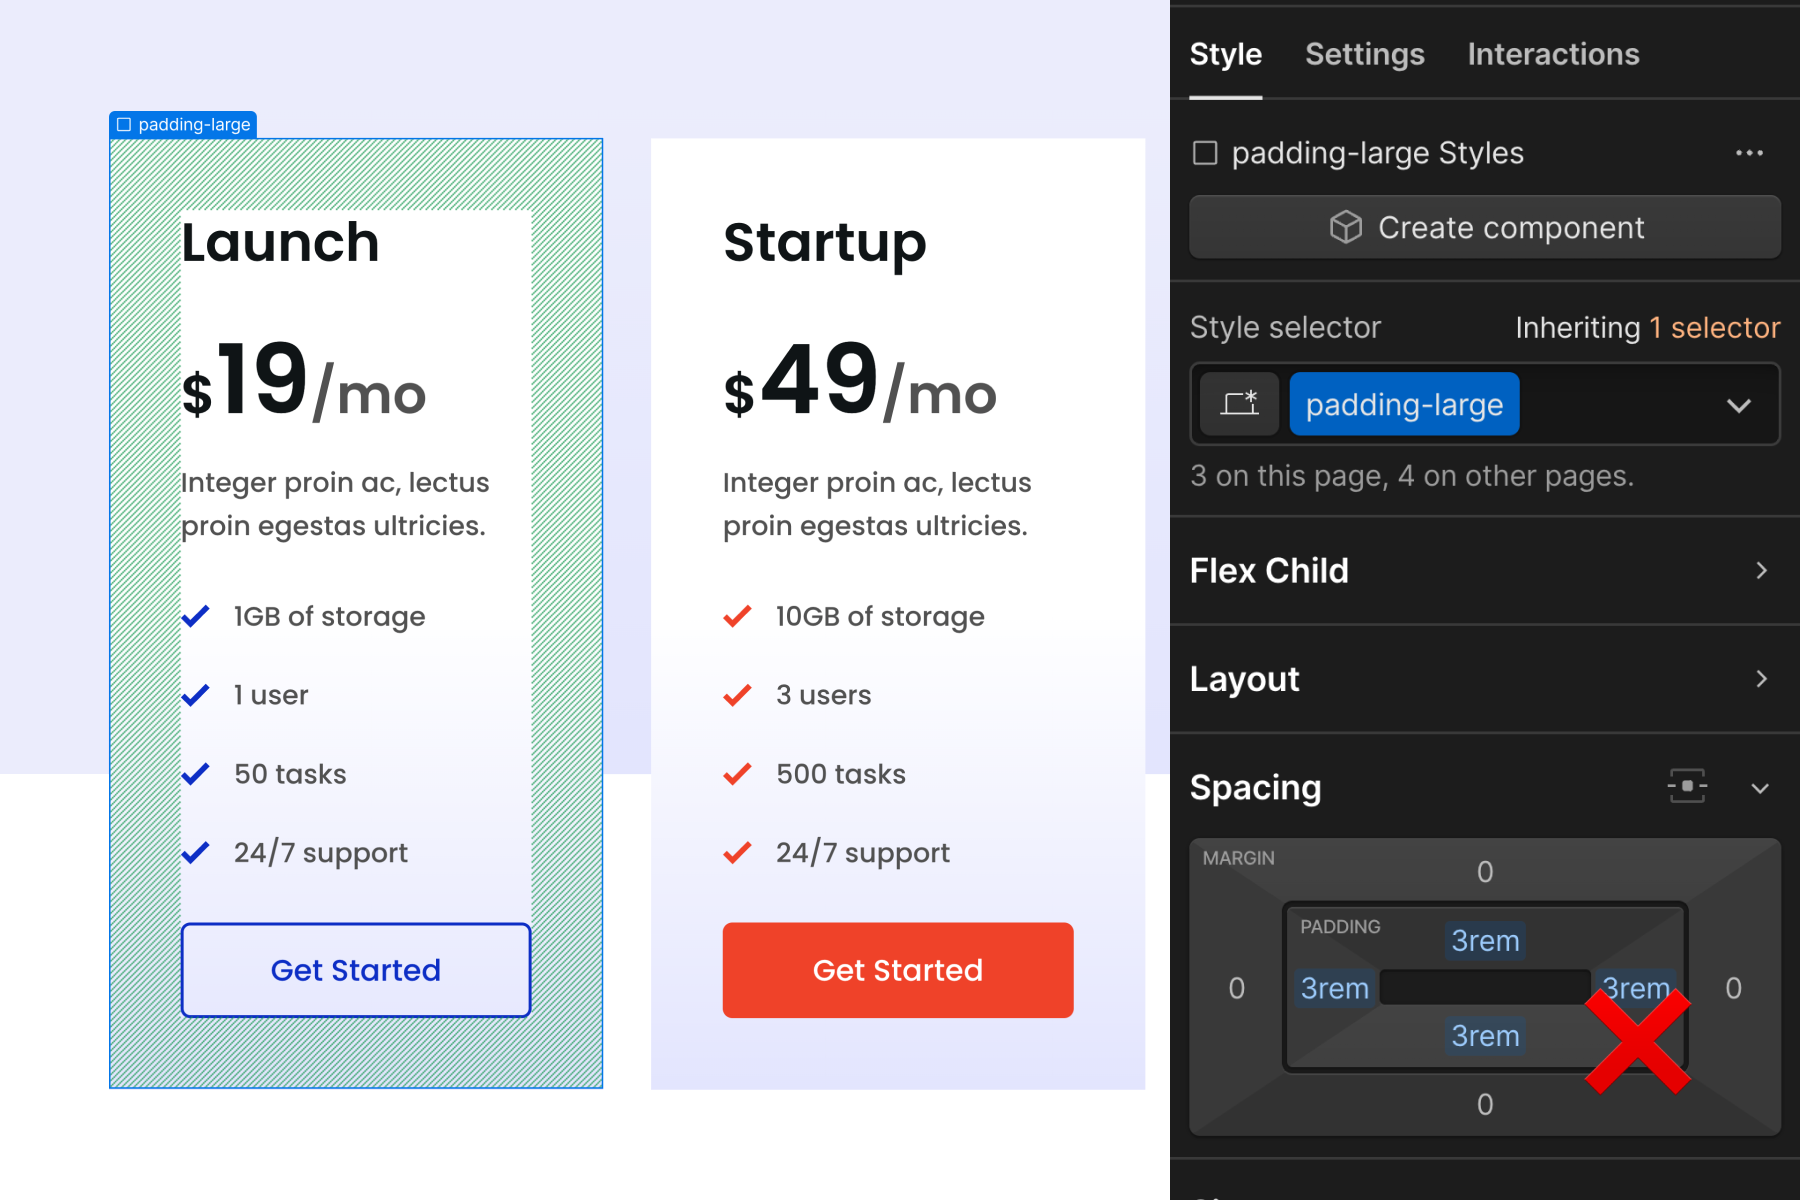This screenshot has width=1800, height=1200.
Task: Edit the bottom padding 3rem value
Action: pos(1485,1035)
